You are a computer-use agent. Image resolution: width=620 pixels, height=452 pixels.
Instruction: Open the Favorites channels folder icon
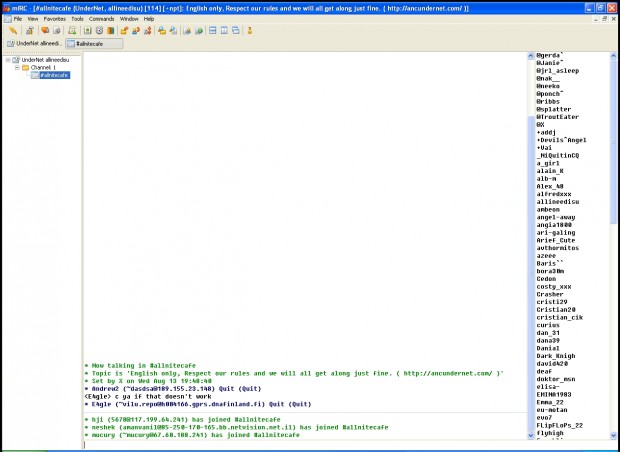(x=45, y=30)
